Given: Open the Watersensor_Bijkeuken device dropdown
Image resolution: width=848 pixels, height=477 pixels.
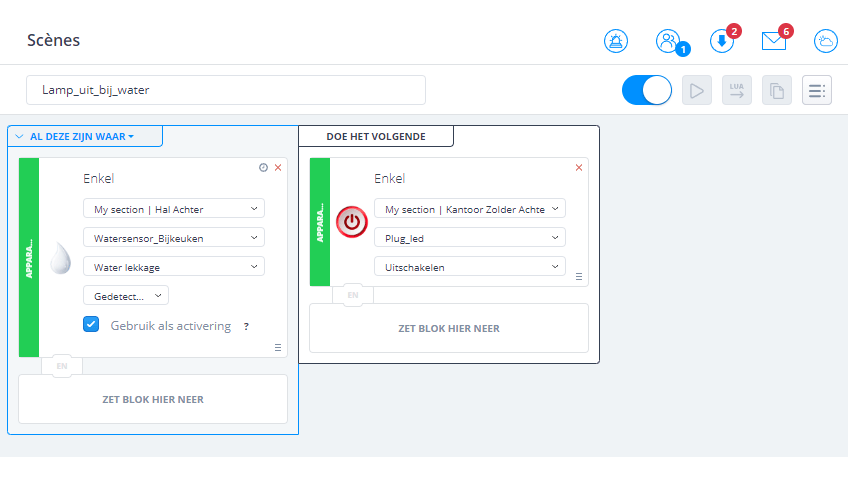Looking at the screenshot, I should [174, 238].
